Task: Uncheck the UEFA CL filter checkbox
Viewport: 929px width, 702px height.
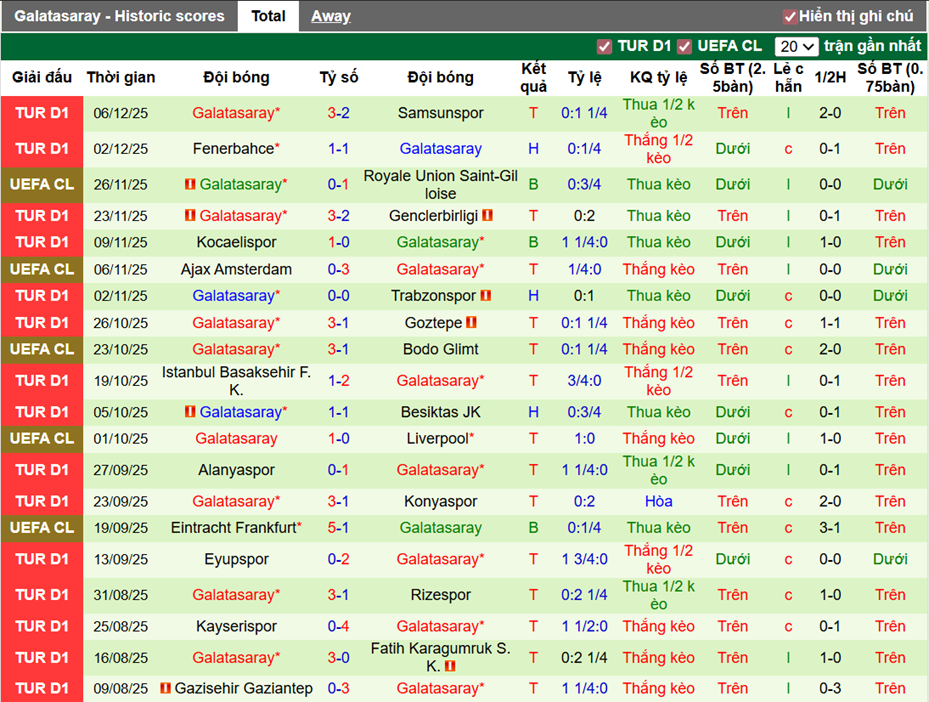Action: click(x=684, y=46)
